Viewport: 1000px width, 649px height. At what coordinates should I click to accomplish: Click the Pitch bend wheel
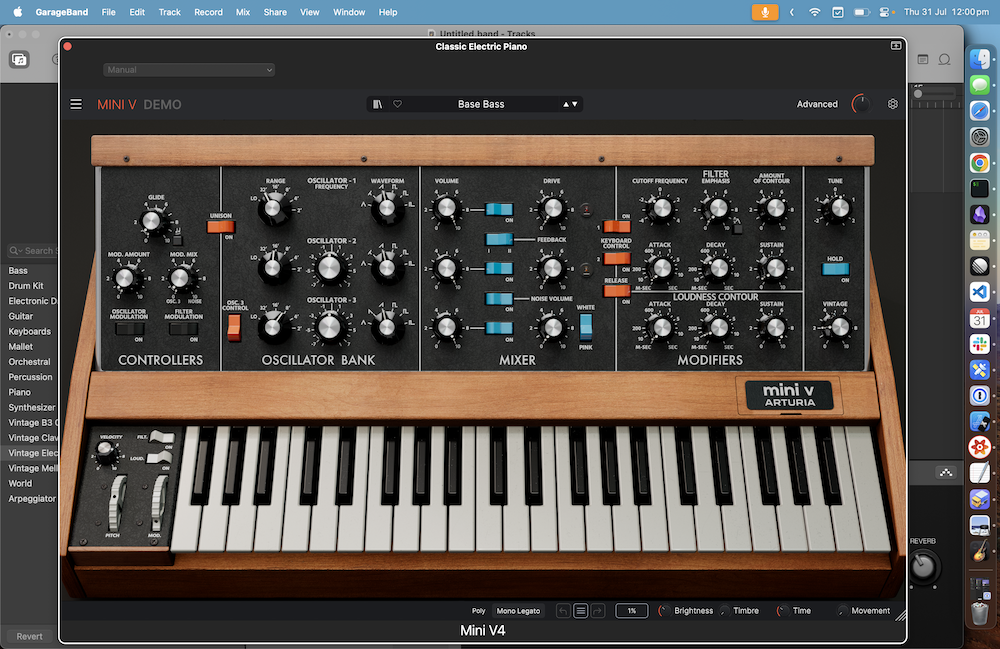point(117,501)
